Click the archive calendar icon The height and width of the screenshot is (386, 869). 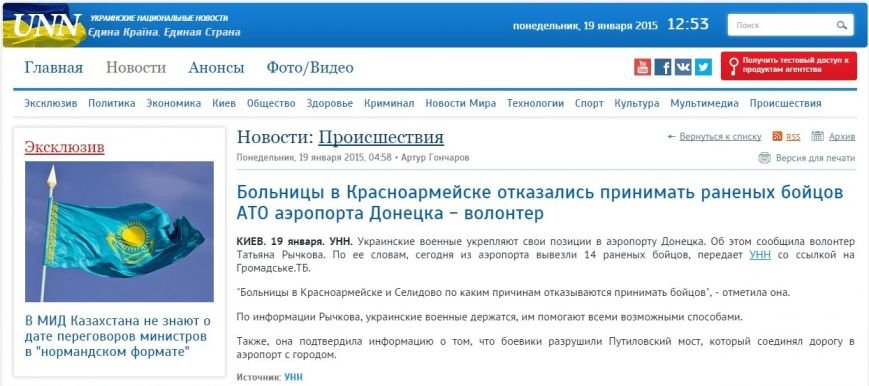[817, 136]
